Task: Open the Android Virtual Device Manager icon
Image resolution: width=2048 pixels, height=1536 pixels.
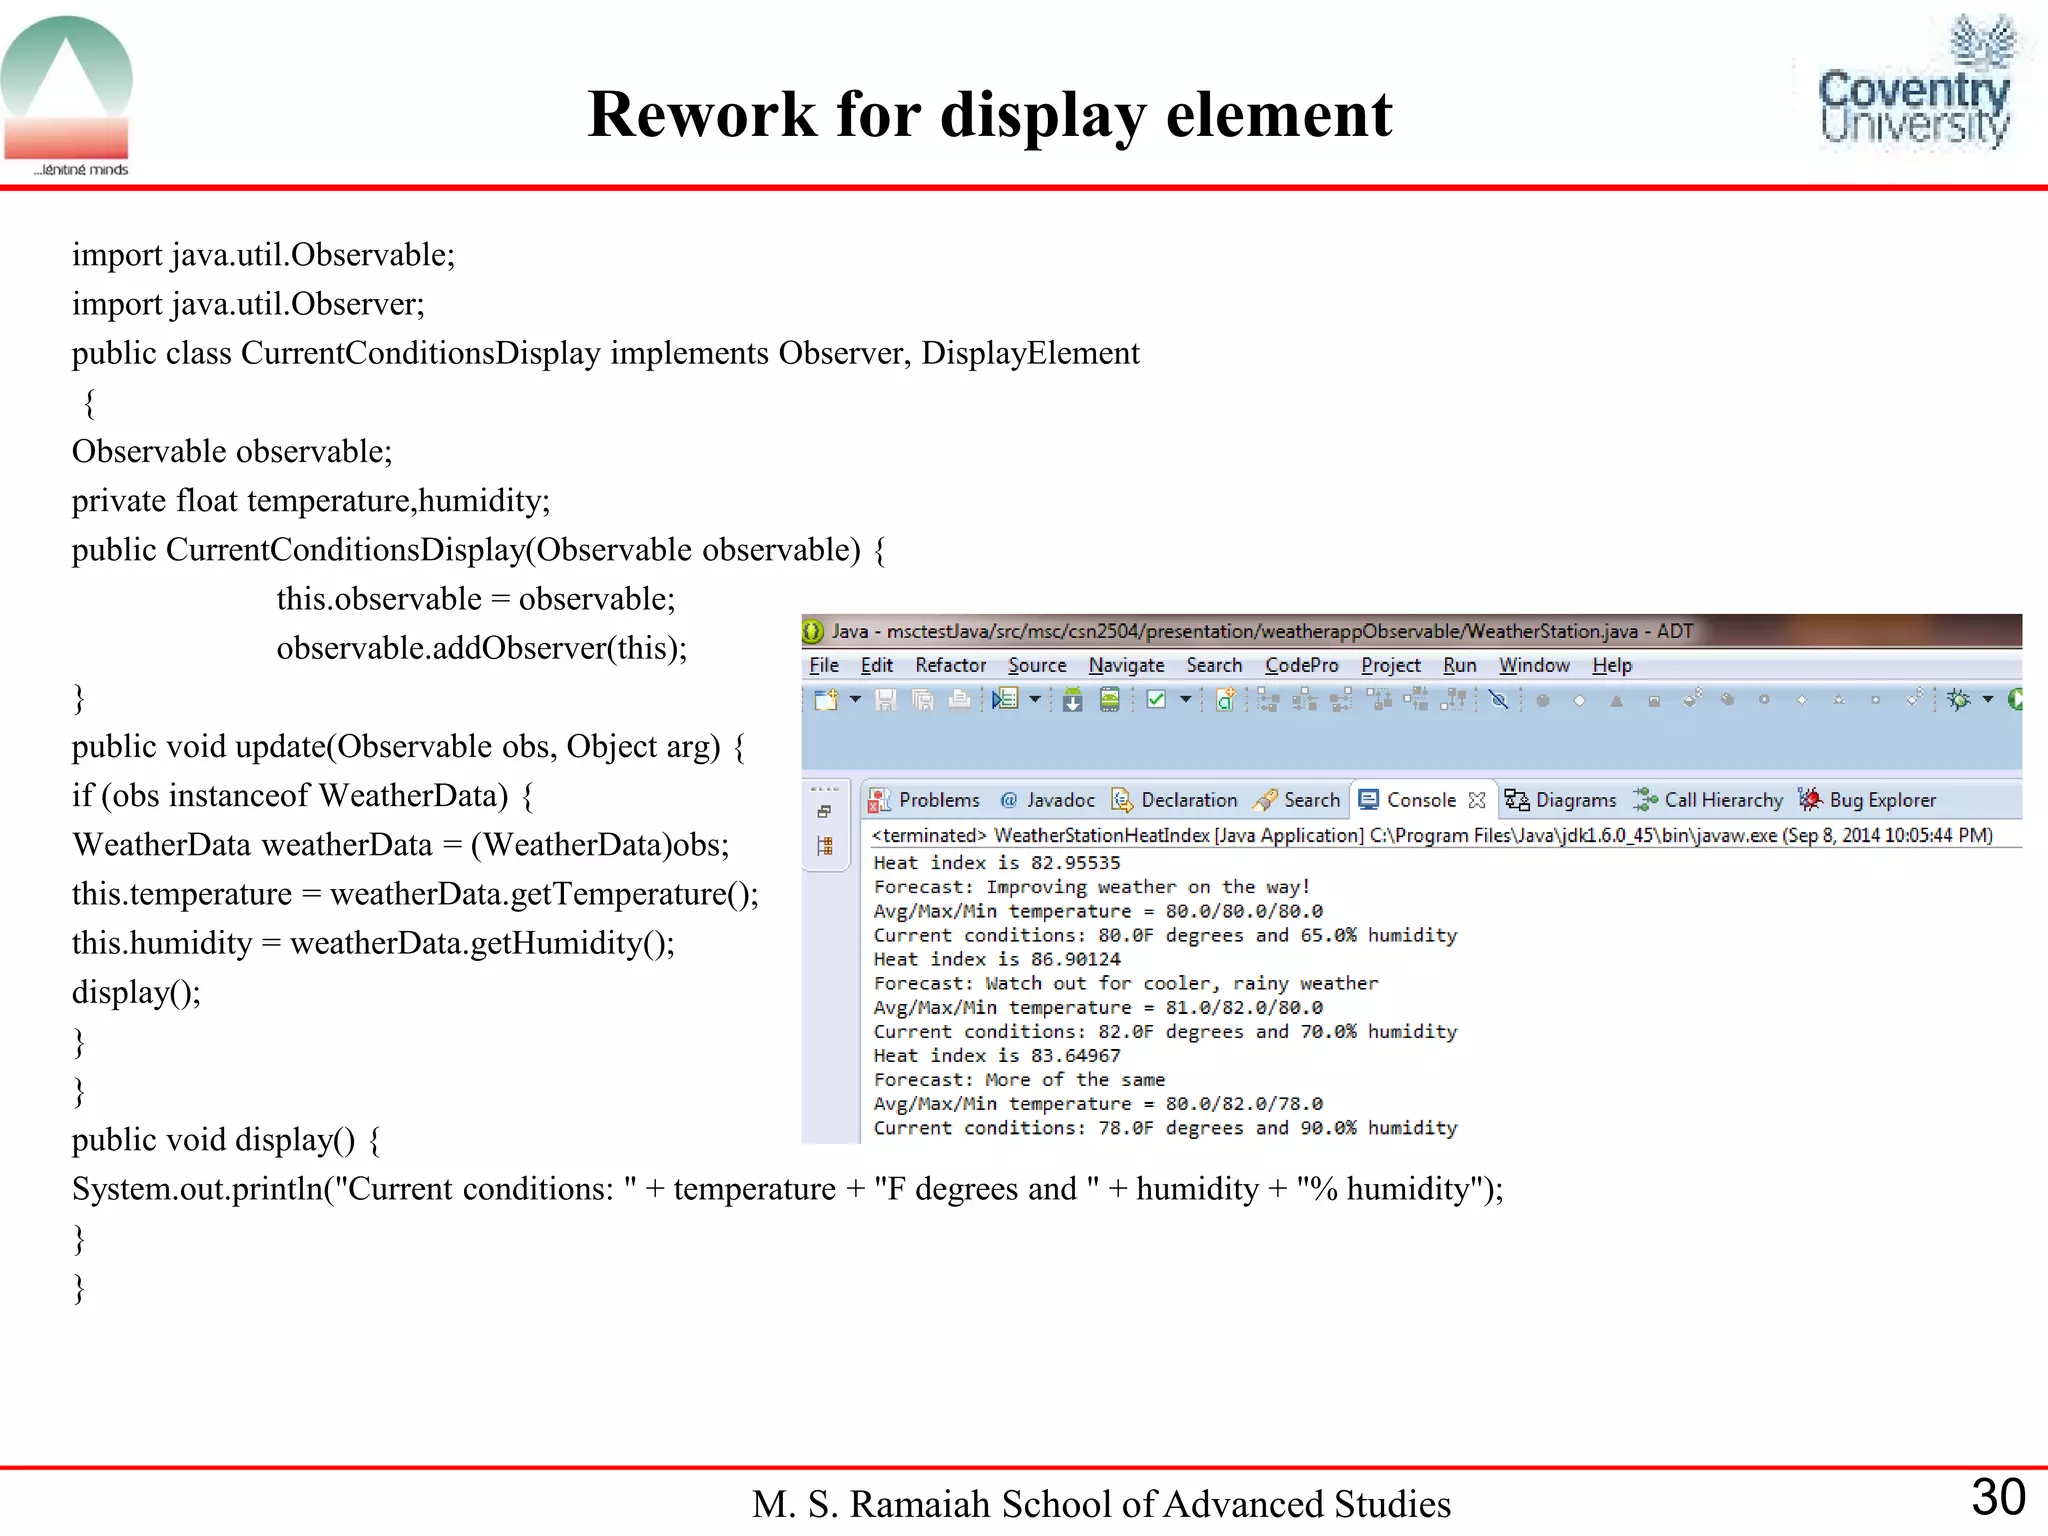Action: click(1109, 700)
